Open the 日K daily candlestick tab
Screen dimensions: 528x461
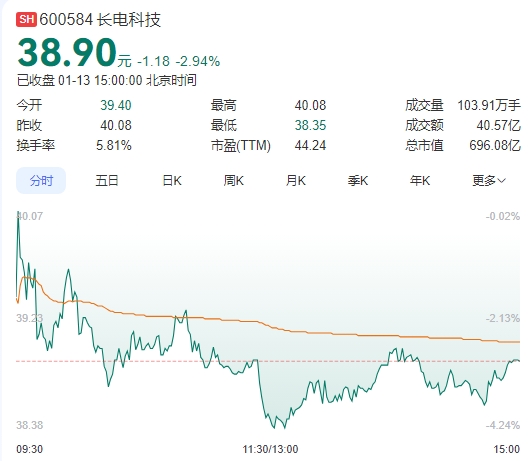click(172, 180)
